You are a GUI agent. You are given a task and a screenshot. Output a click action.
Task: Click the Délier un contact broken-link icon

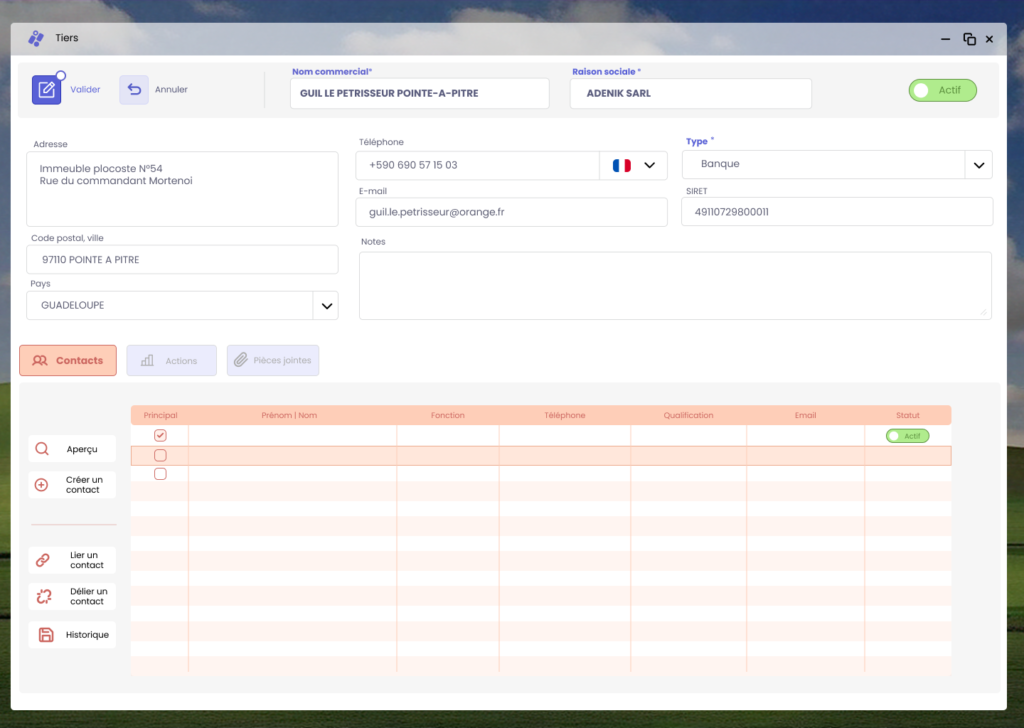[x=43, y=597]
